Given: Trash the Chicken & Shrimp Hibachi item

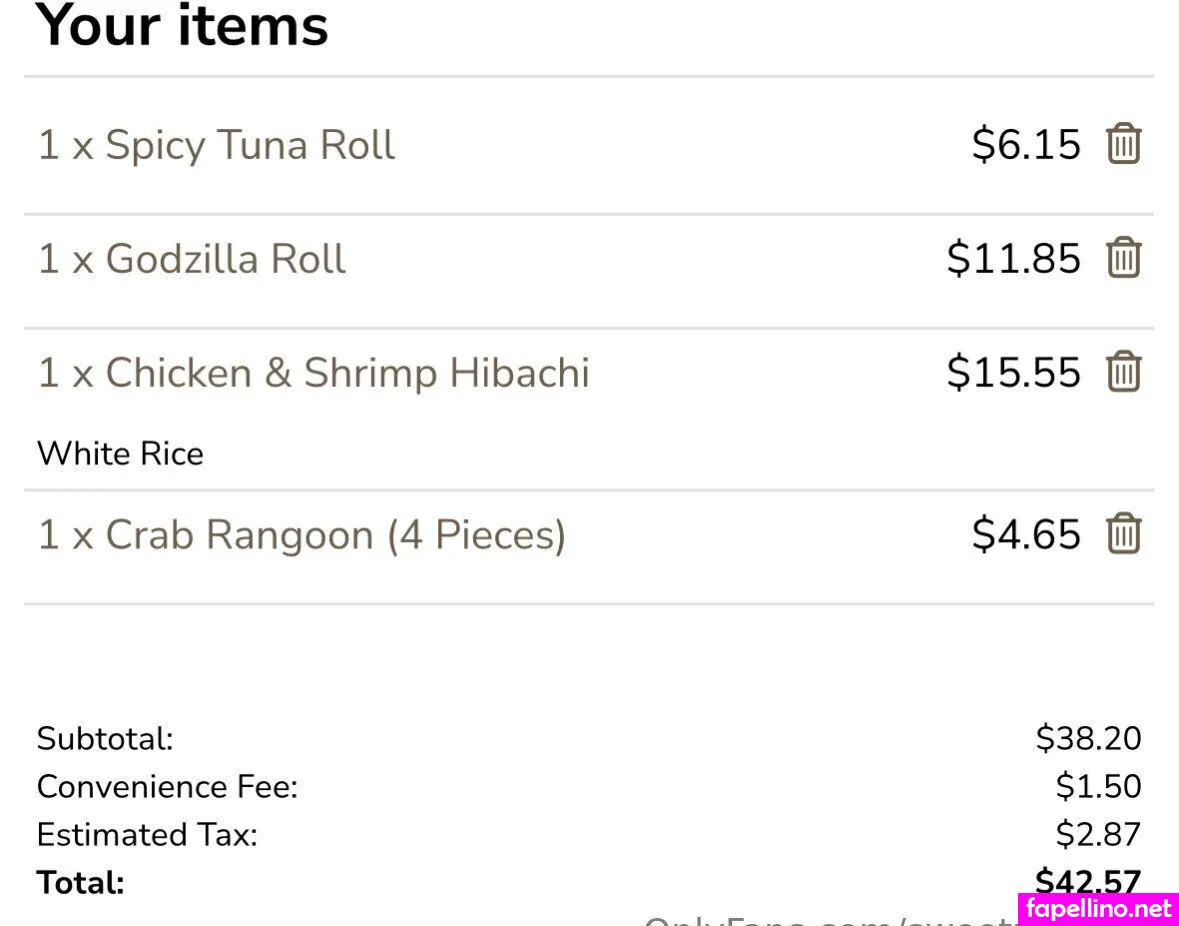Looking at the screenshot, I should [1123, 372].
